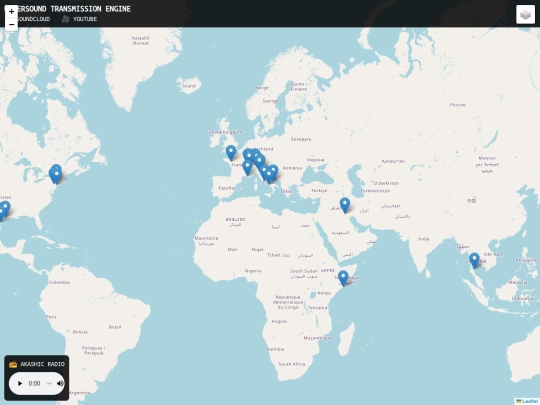Open the Leaflet attribution link
Viewport: 540px width, 405px height.
(529, 402)
